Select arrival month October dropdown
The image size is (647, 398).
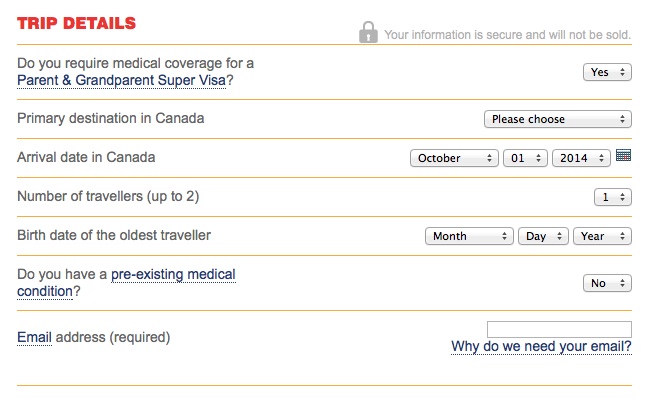tap(454, 158)
